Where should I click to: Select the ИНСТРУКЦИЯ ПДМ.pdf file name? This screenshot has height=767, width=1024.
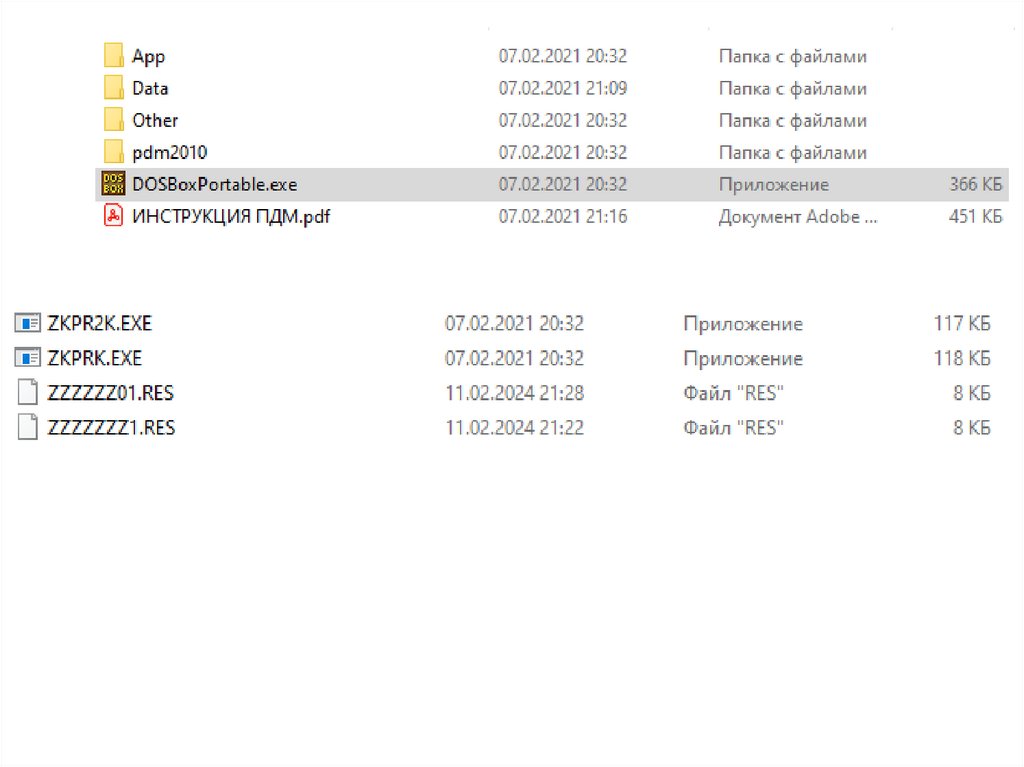click(x=230, y=216)
